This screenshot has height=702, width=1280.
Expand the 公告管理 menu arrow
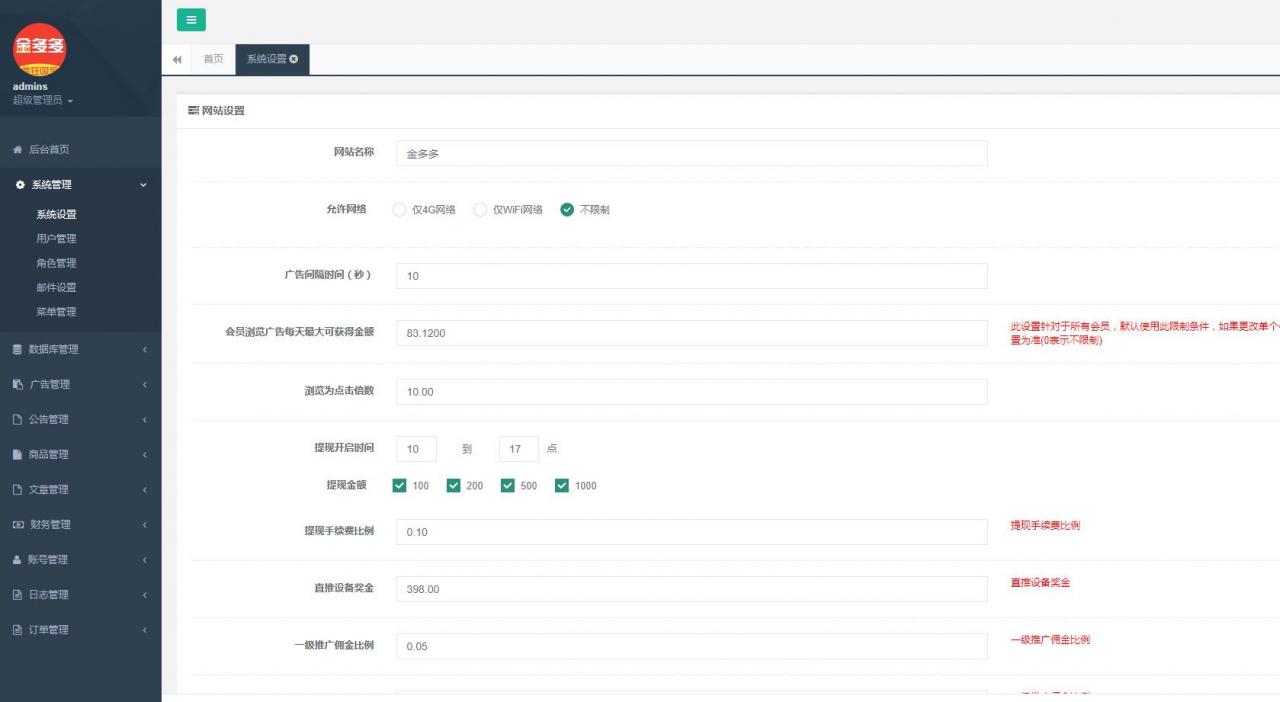tap(145, 420)
